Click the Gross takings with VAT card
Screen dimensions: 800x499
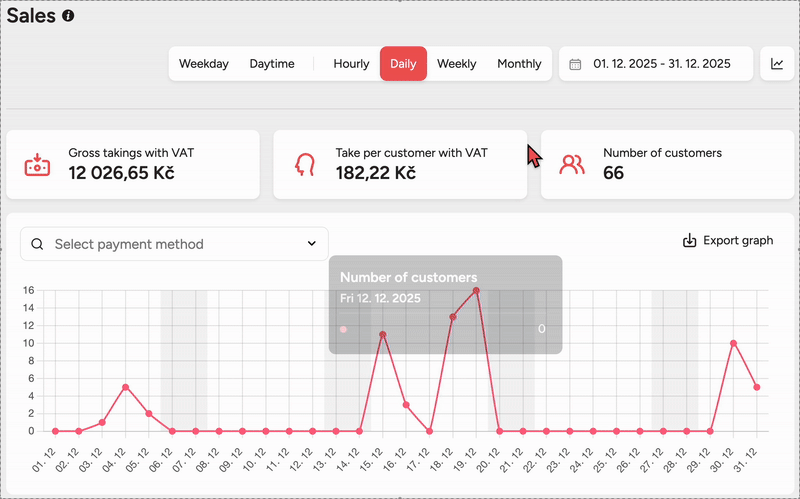tap(133, 164)
